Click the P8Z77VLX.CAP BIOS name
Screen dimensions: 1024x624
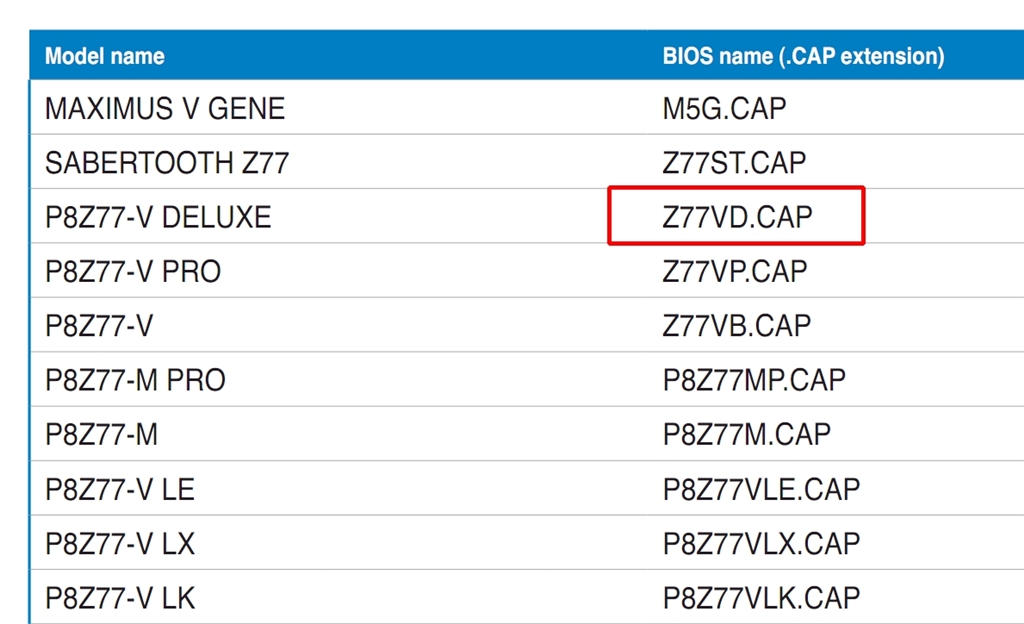pos(761,543)
